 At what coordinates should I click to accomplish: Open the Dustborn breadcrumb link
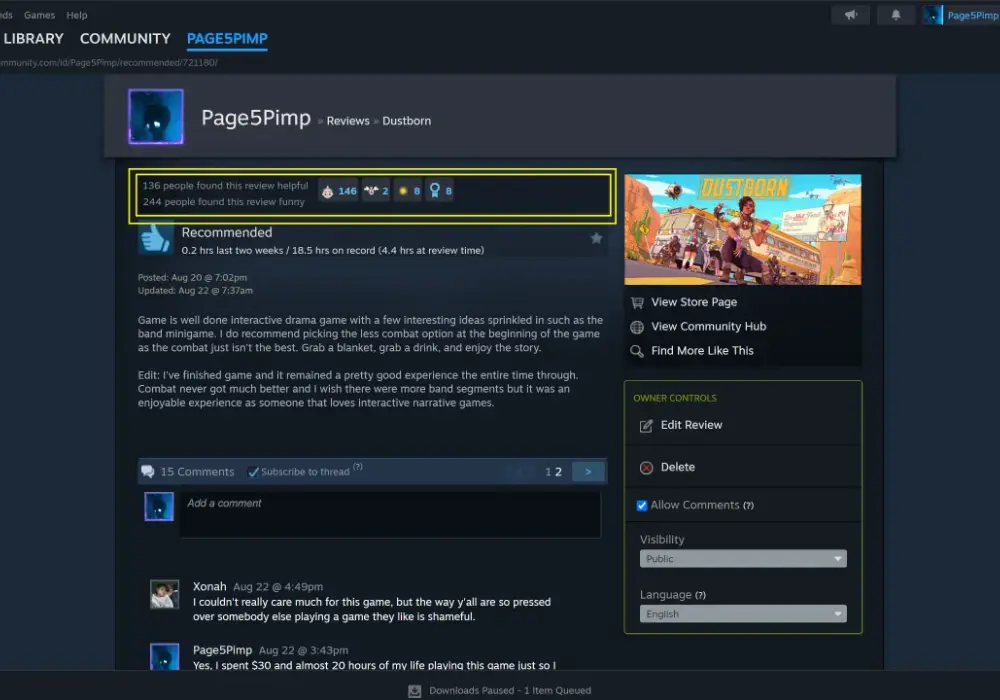(x=406, y=121)
